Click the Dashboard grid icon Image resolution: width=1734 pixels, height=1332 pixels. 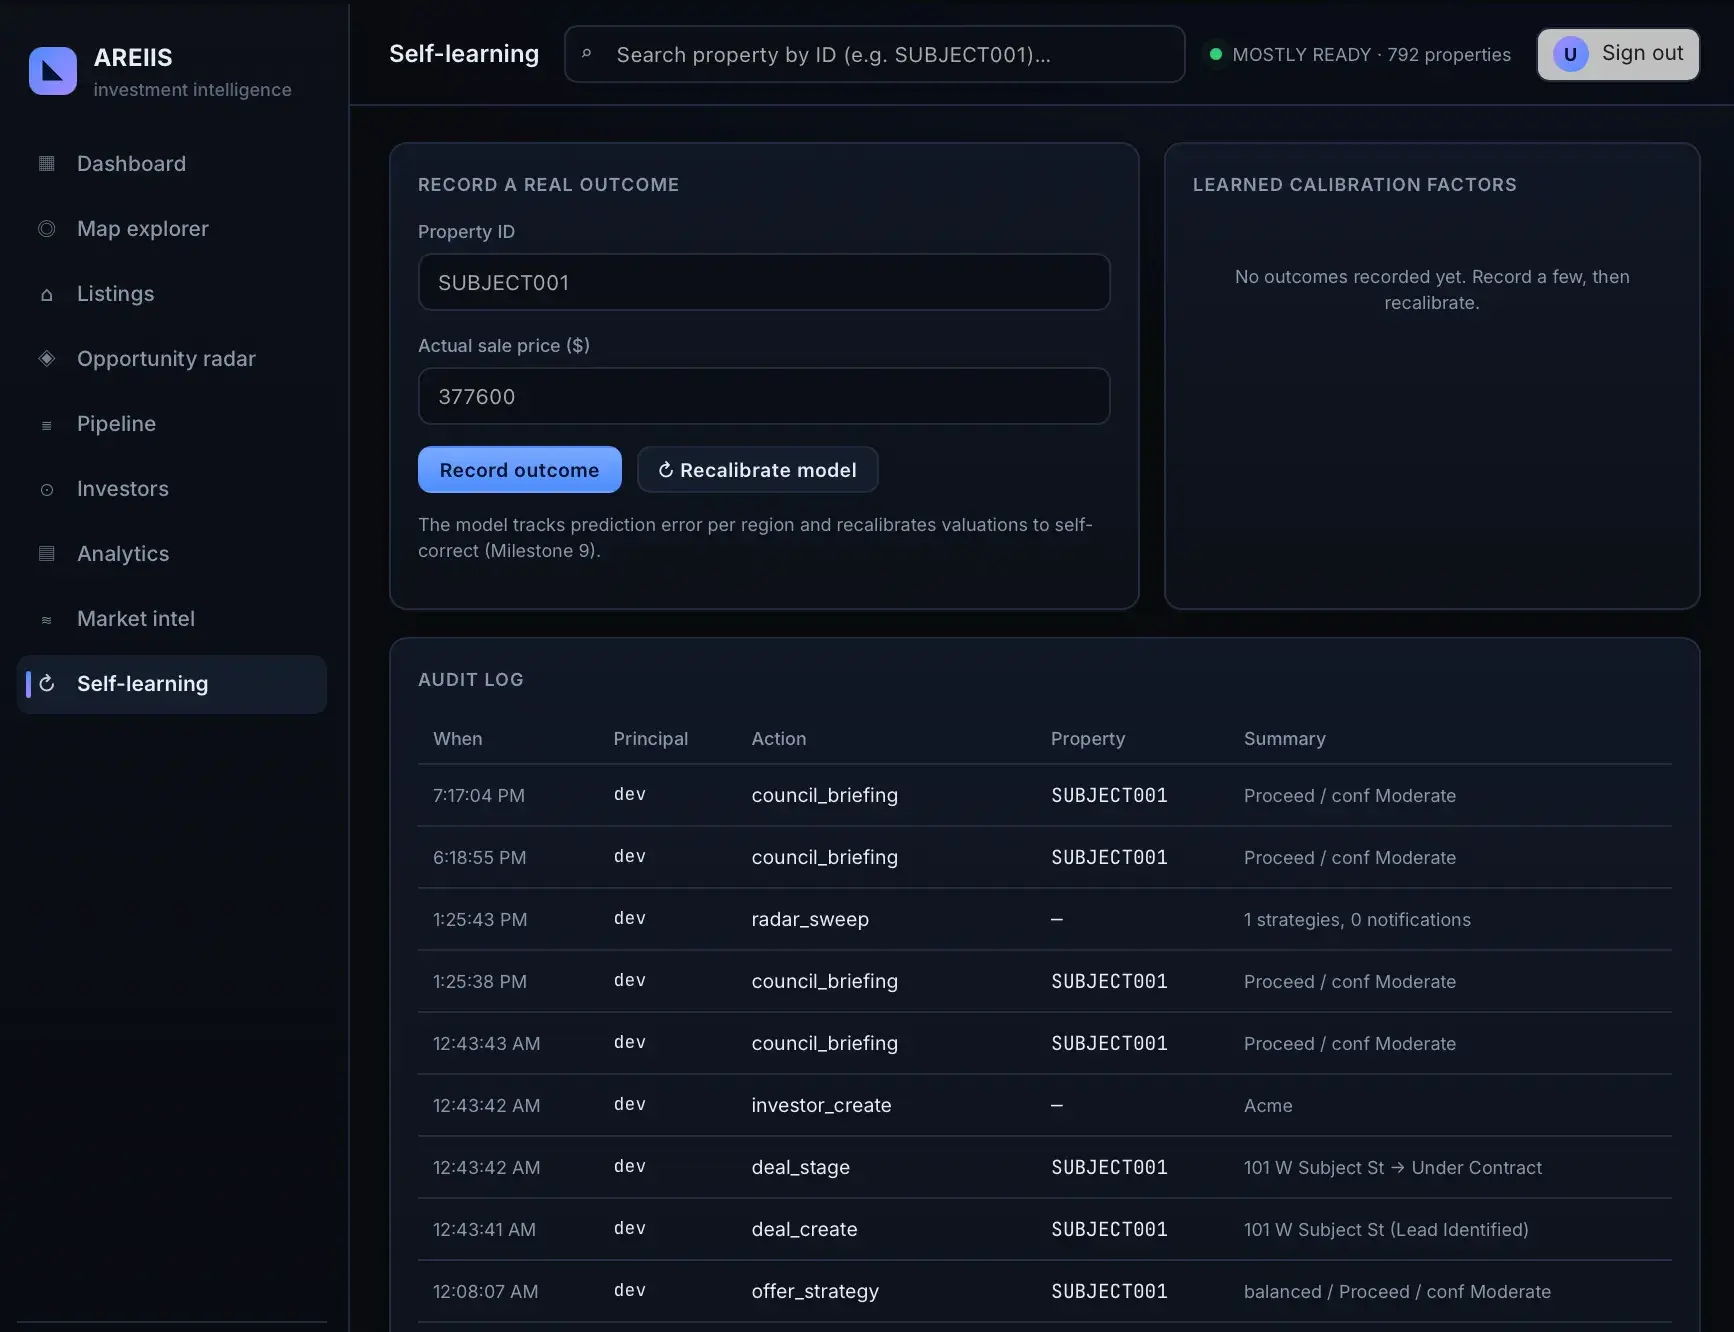(x=46, y=163)
